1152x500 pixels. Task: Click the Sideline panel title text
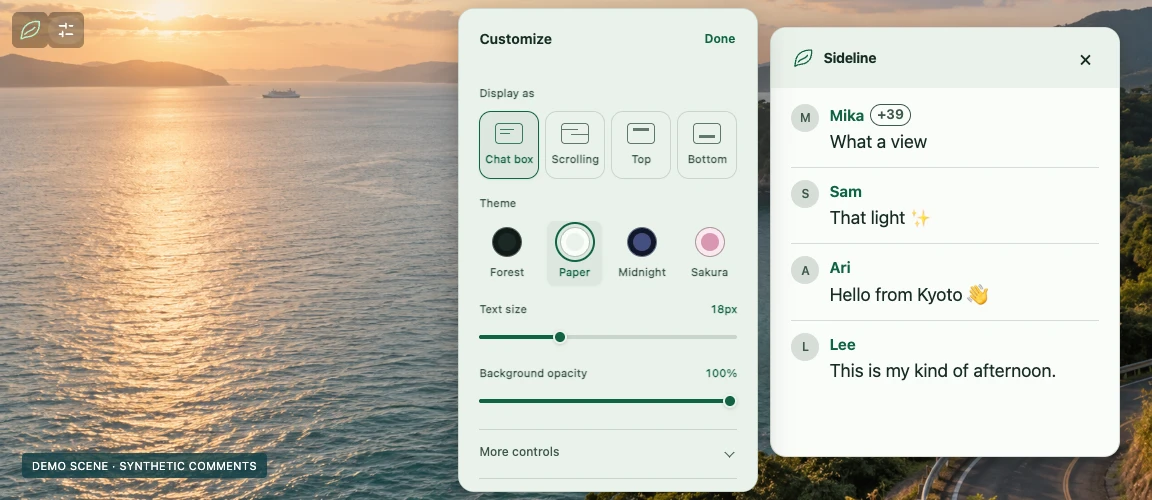(x=849, y=58)
